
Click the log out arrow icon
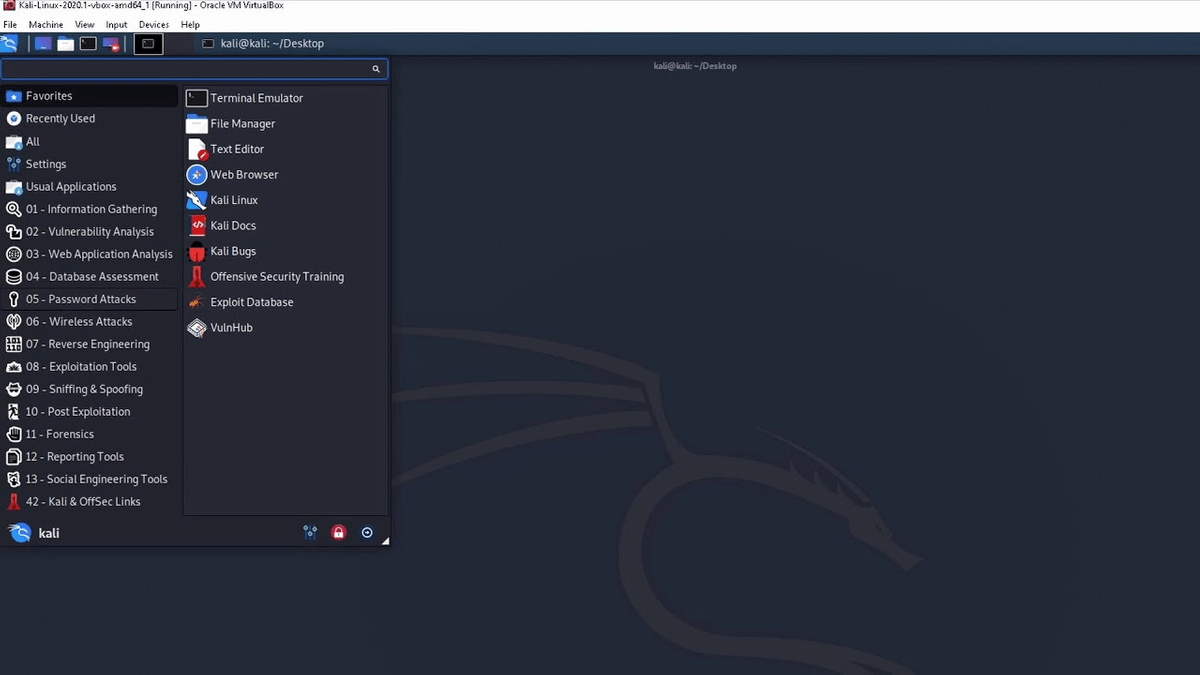click(367, 533)
